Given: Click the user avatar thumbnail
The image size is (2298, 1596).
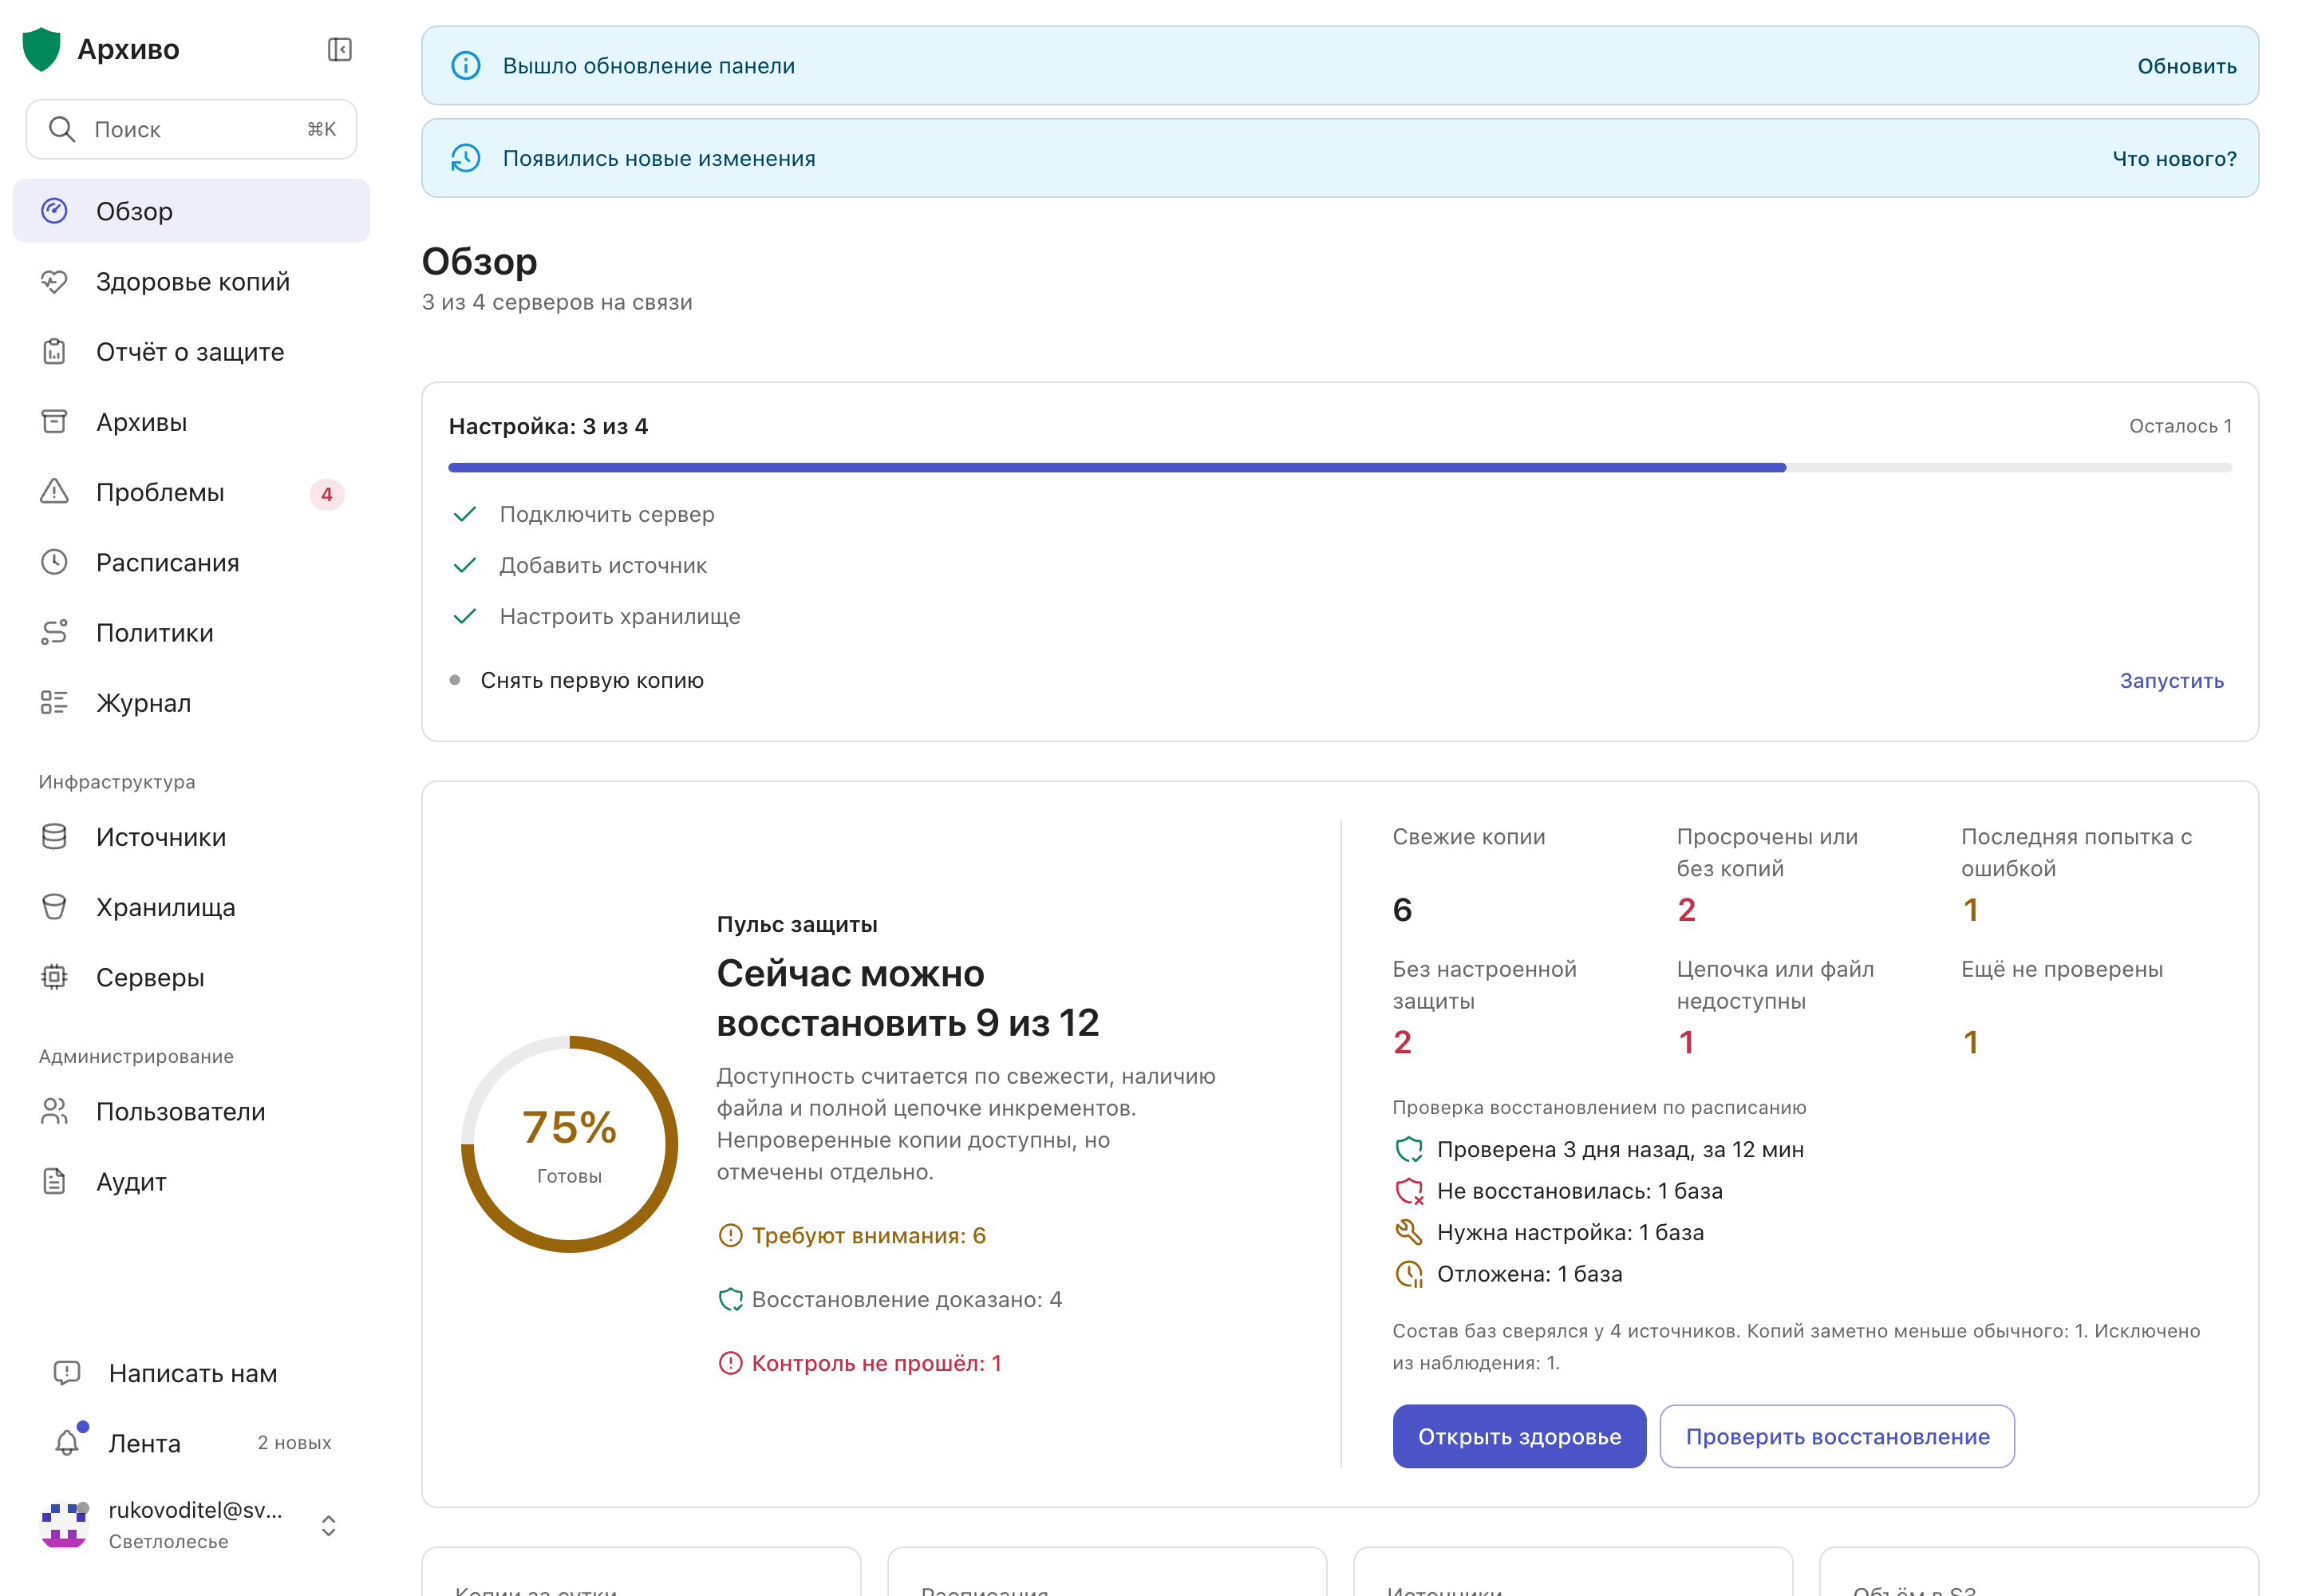Looking at the screenshot, I should [64, 1524].
